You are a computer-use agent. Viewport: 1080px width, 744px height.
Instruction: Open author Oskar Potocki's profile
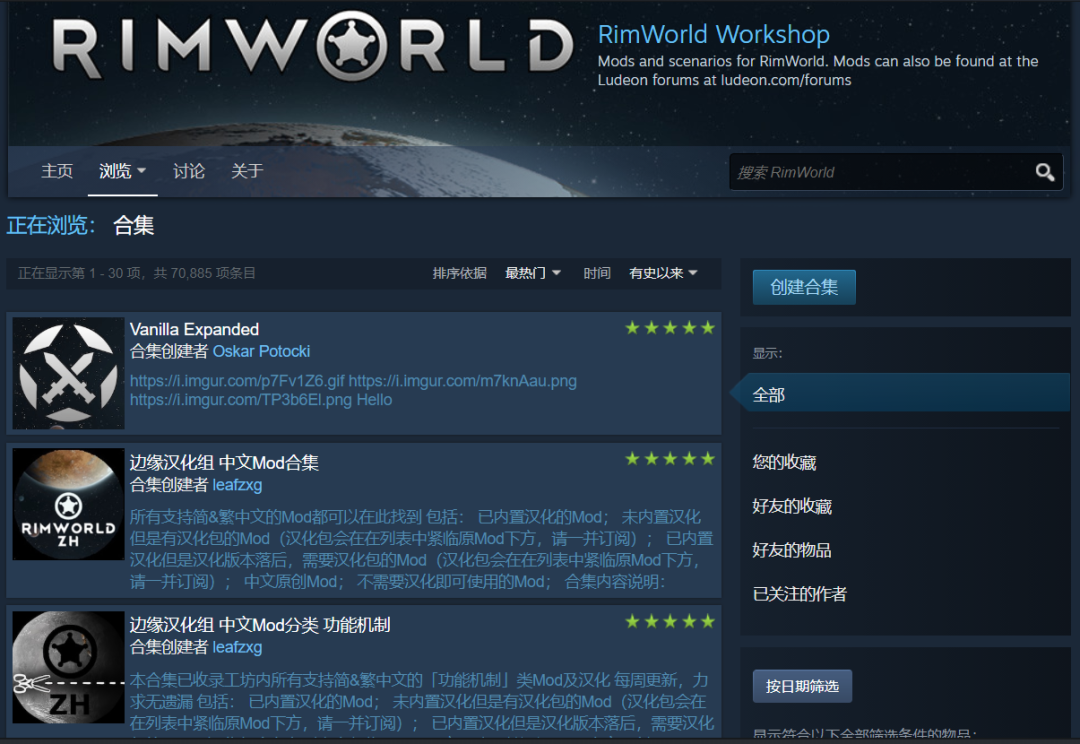tap(261, 351)
